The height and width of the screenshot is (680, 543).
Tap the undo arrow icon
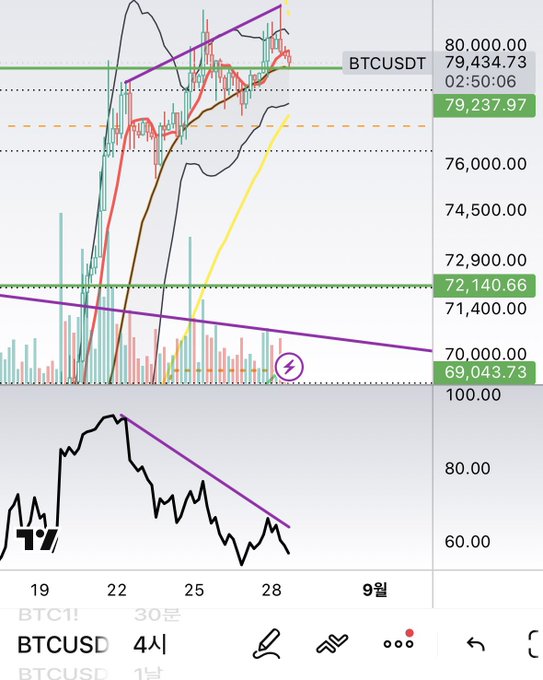475,644
